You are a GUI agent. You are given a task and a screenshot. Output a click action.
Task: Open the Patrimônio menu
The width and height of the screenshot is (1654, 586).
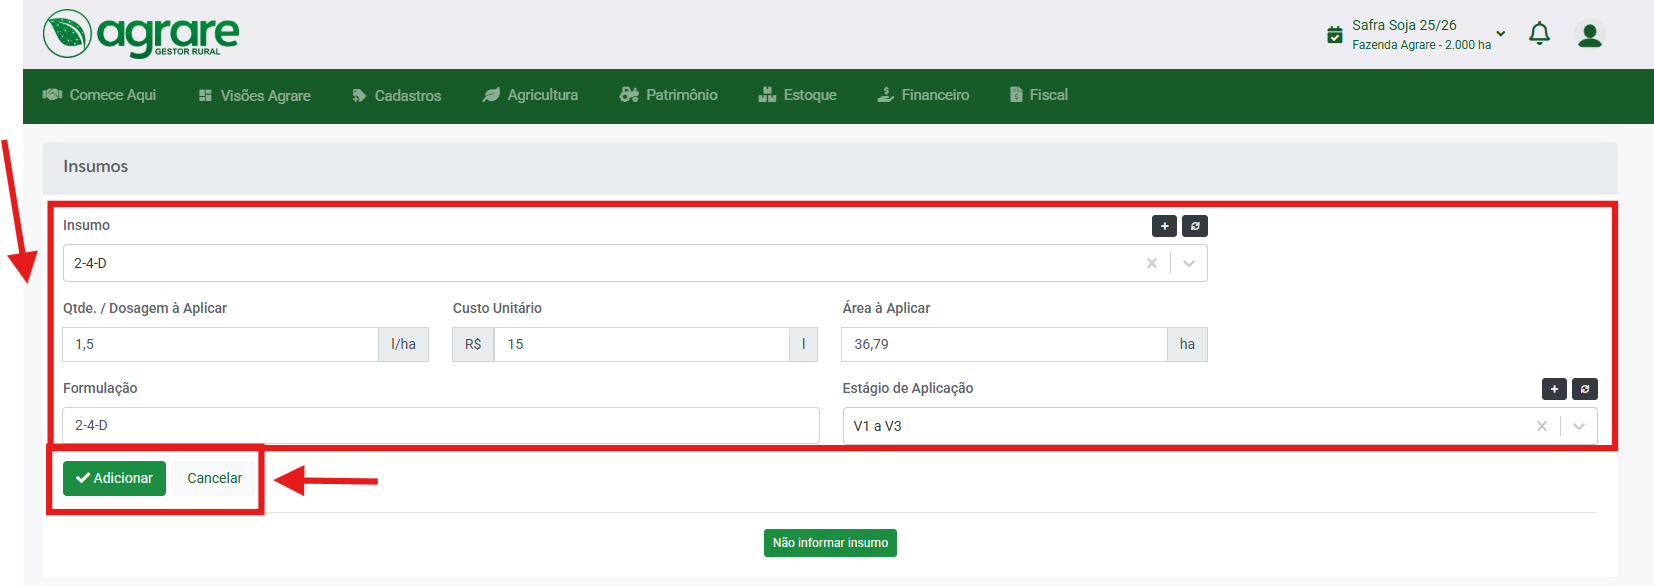[x=669, y=95]
